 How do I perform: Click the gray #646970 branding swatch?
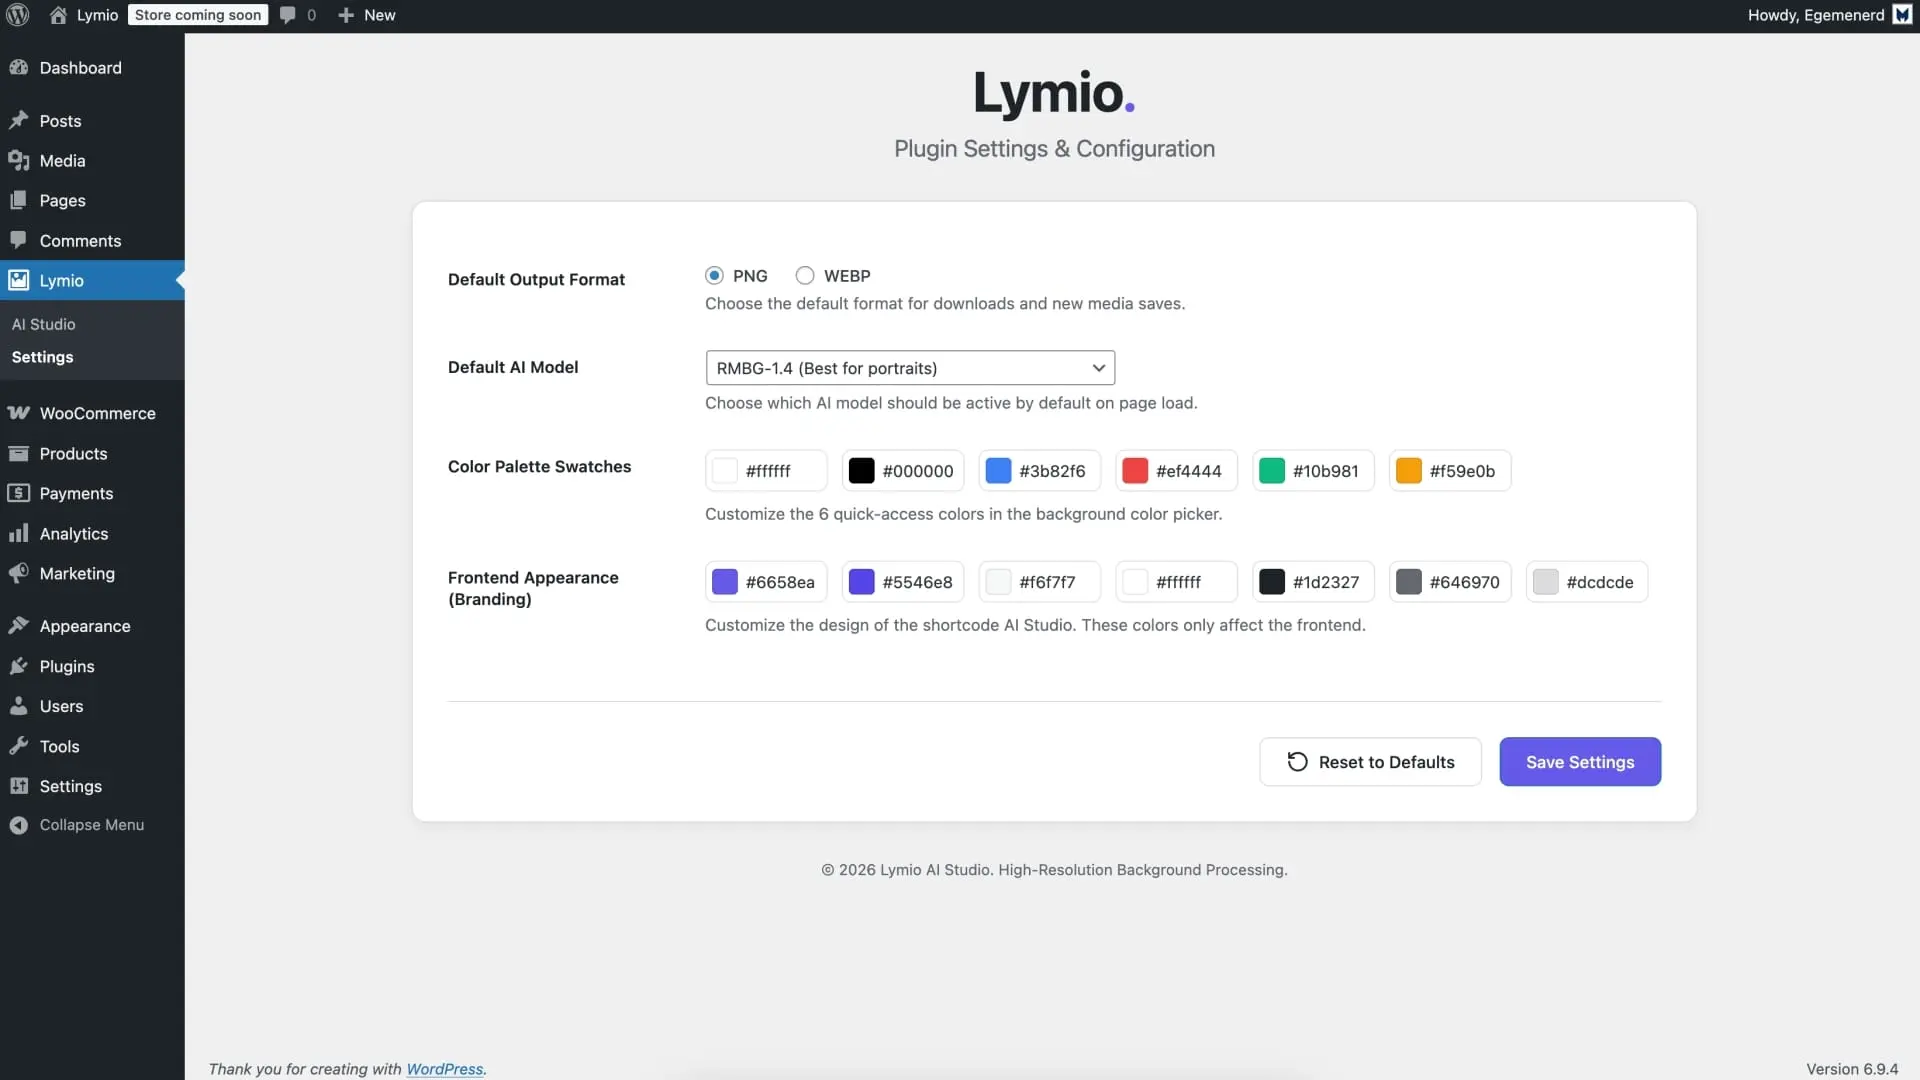click(1409, 582)
